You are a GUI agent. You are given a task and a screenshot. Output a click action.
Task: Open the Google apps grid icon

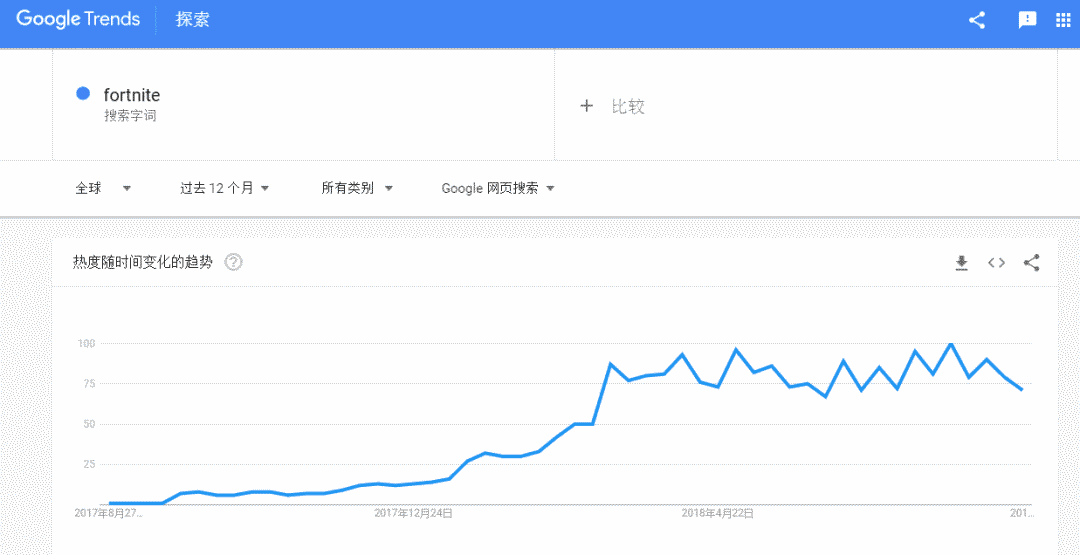click(x=1063, y=20)
